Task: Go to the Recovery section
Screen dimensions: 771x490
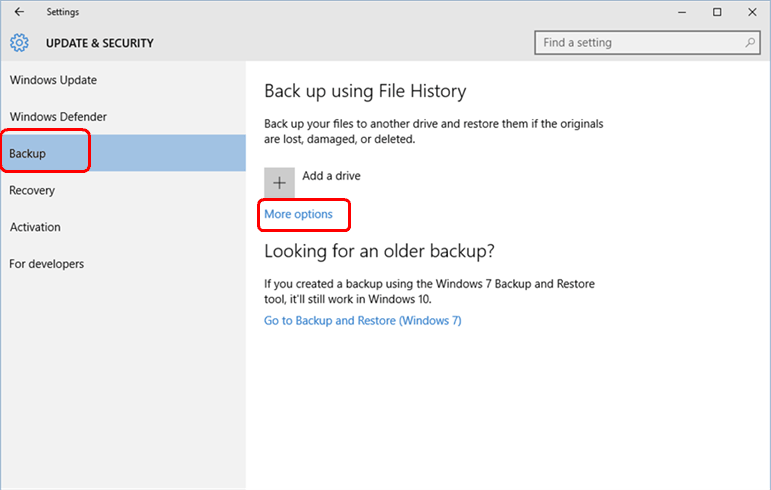Action: pyautogui.click(x=32, y=190)
